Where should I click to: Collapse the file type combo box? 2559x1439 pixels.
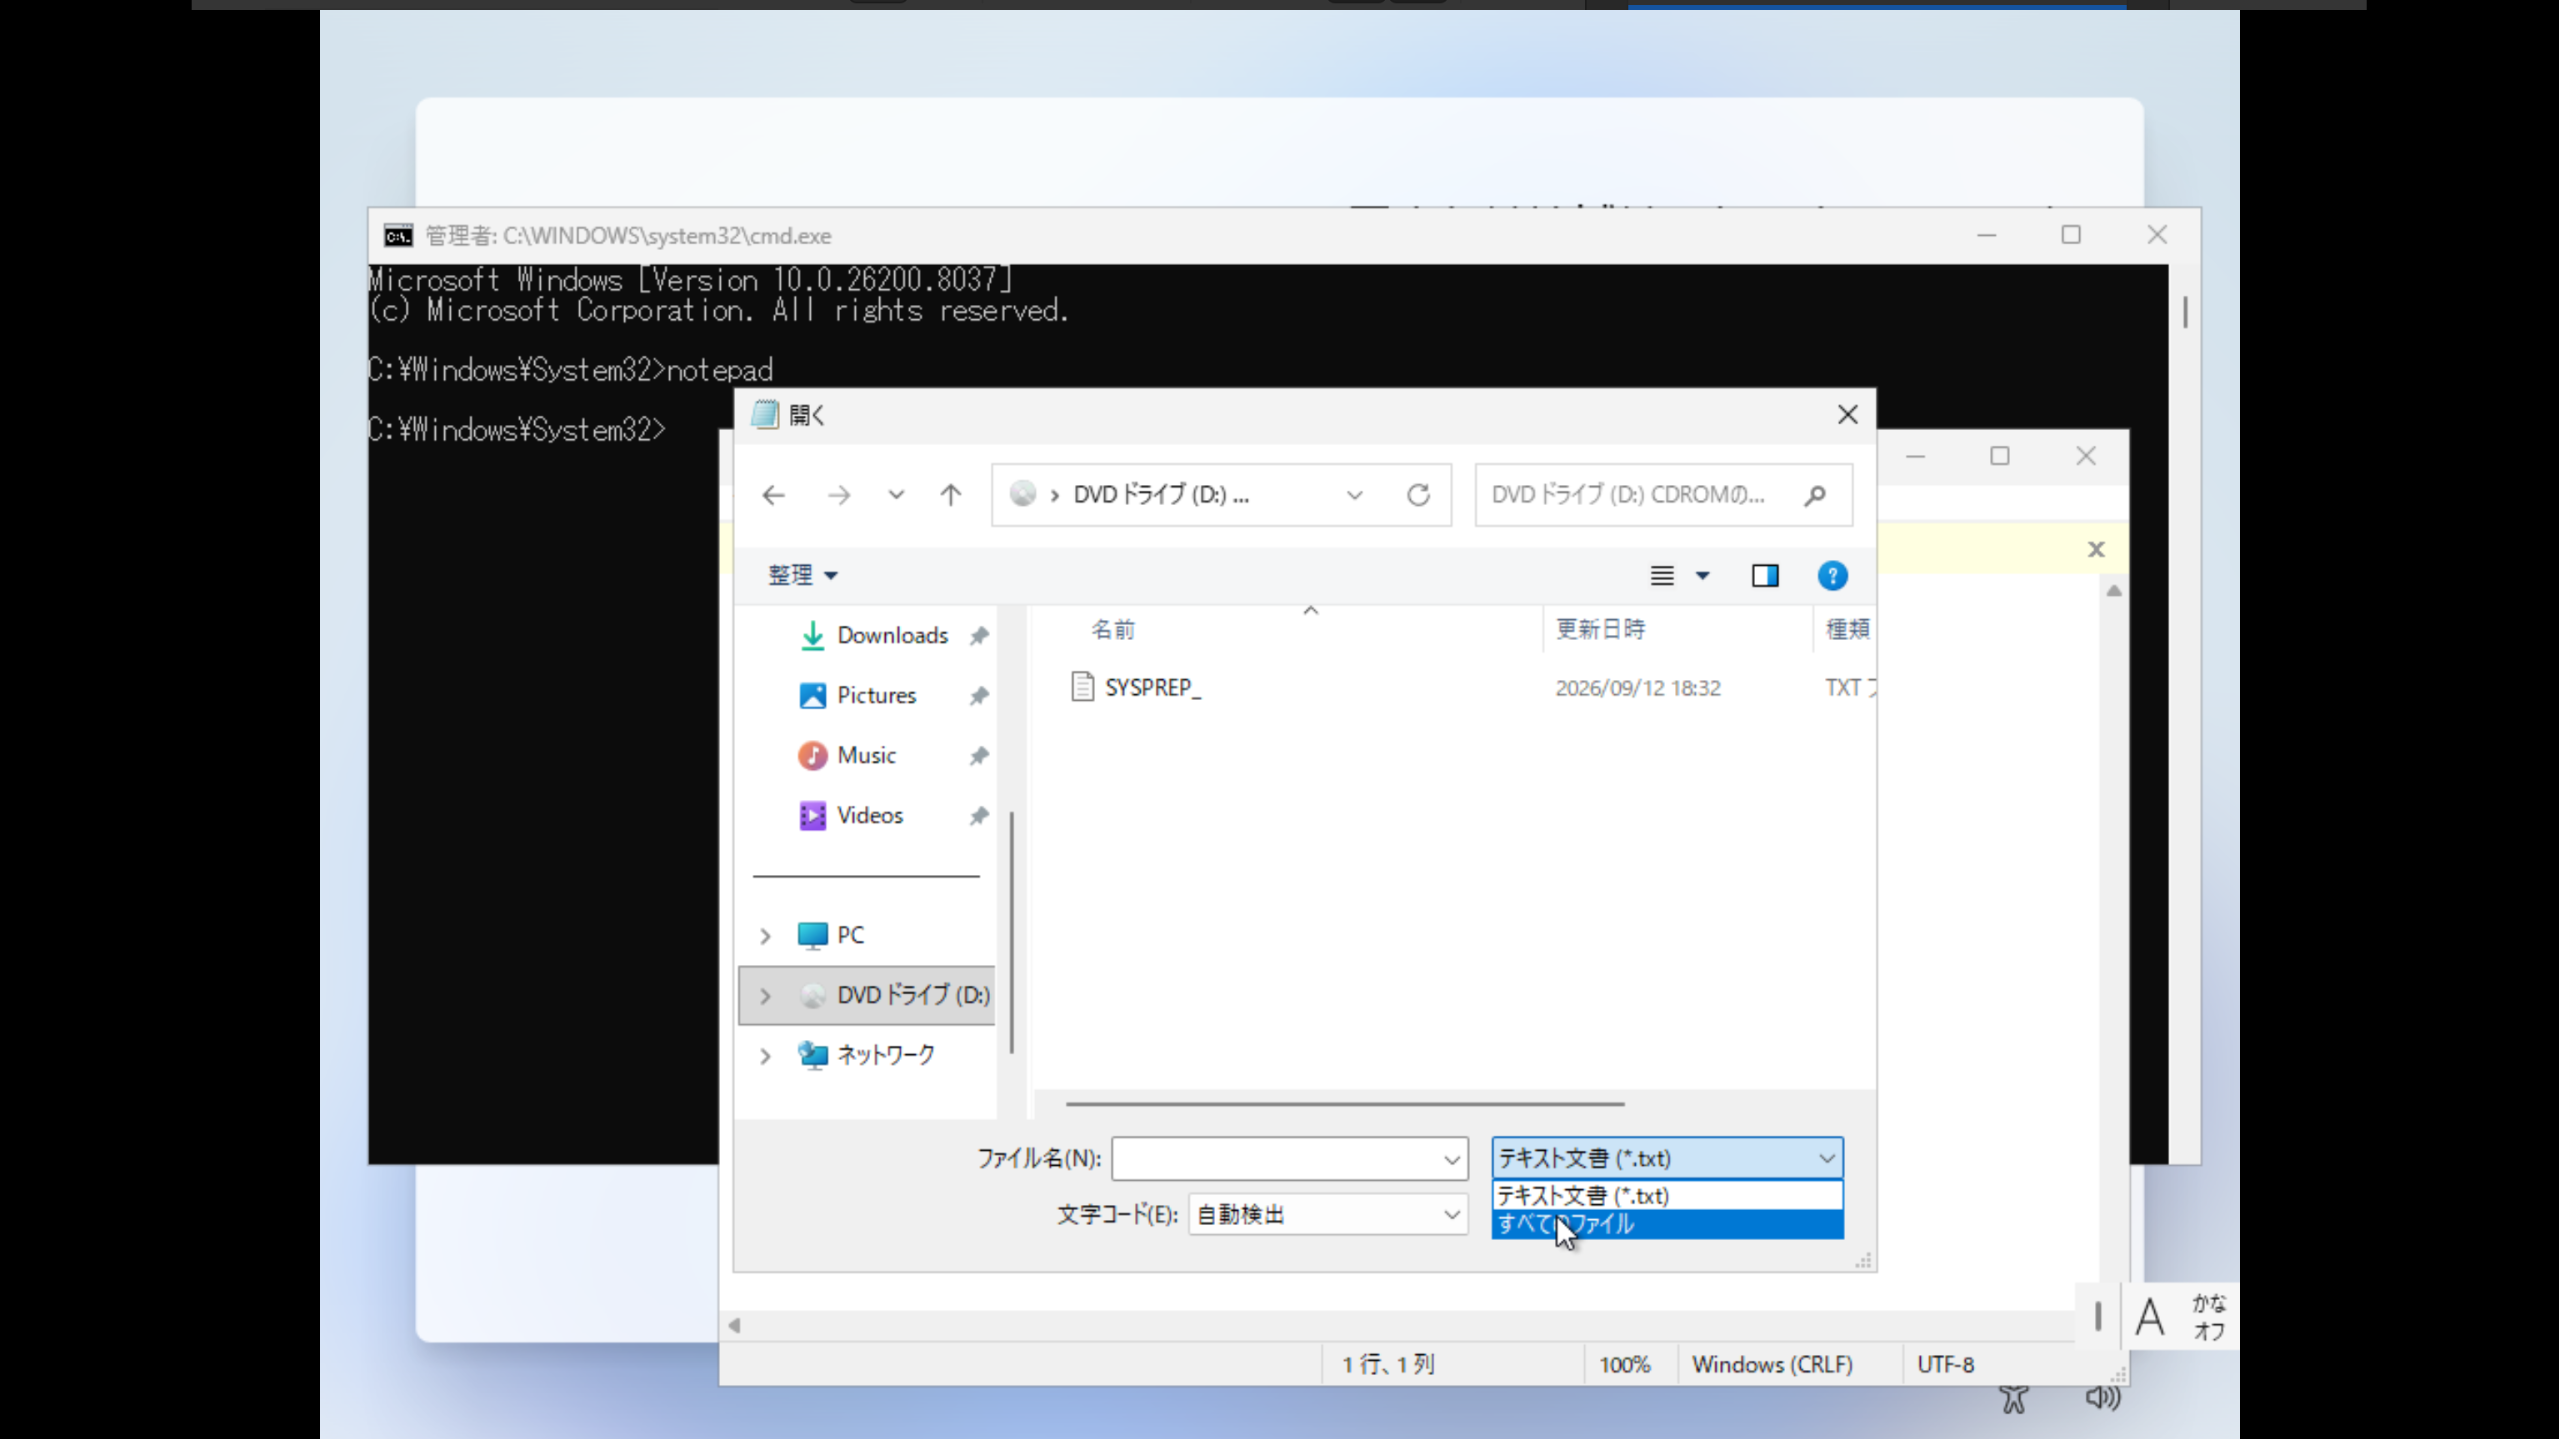click(1826, 1158)
